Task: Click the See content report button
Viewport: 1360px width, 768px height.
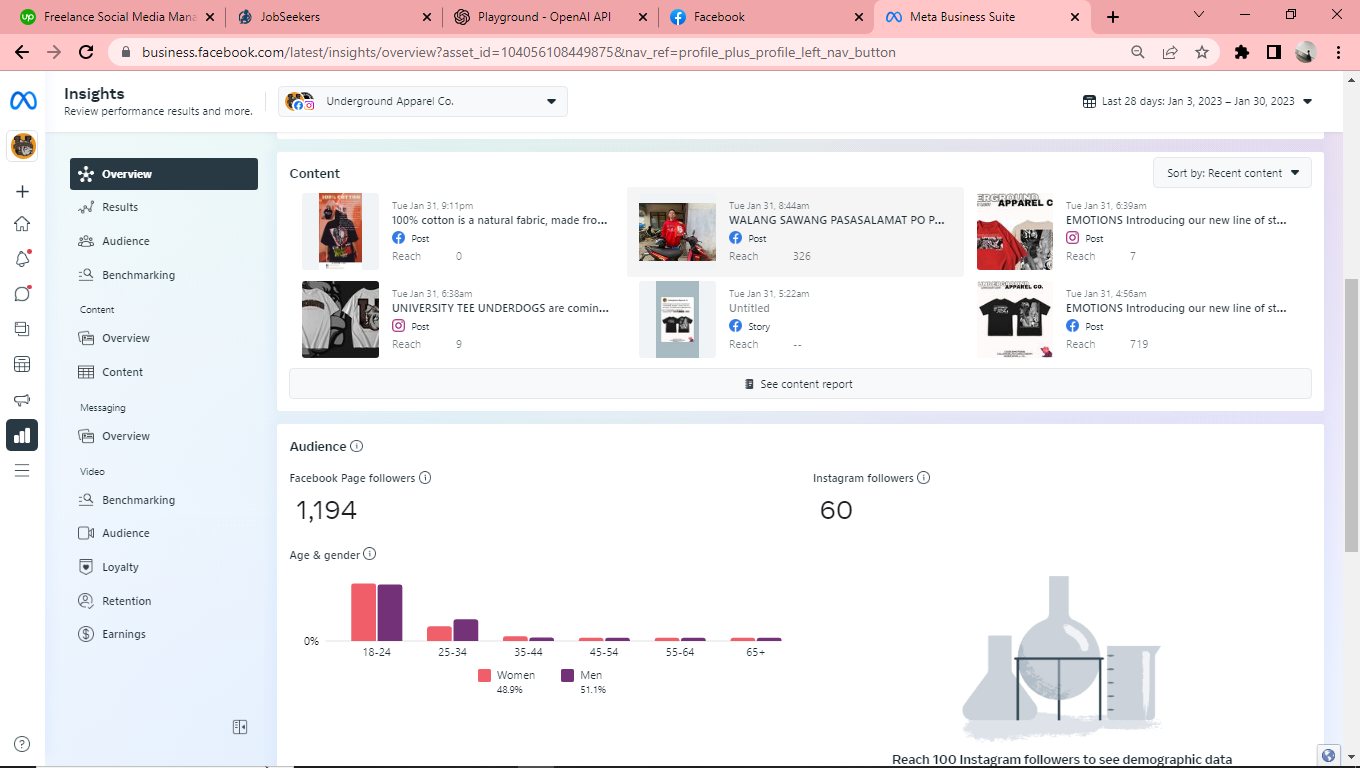Action: (x=800, y=384)
